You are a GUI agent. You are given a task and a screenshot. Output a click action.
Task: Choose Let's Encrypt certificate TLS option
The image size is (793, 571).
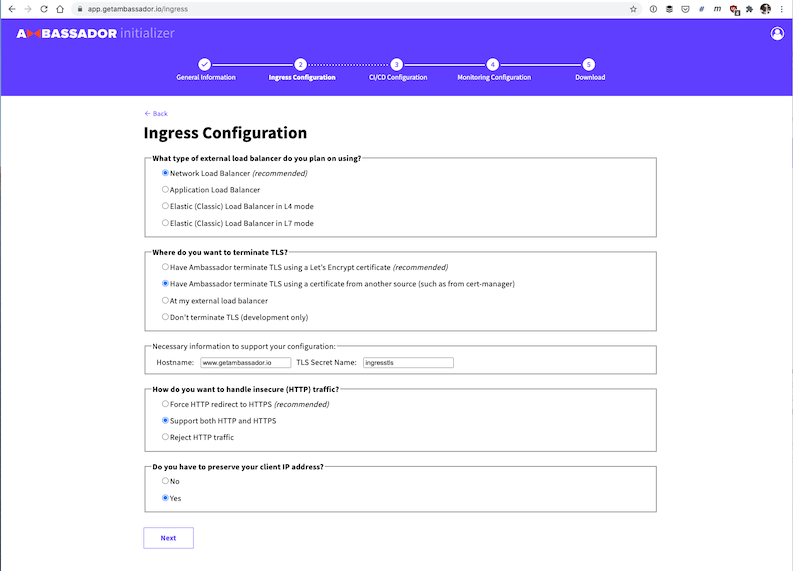pos(166,267)
